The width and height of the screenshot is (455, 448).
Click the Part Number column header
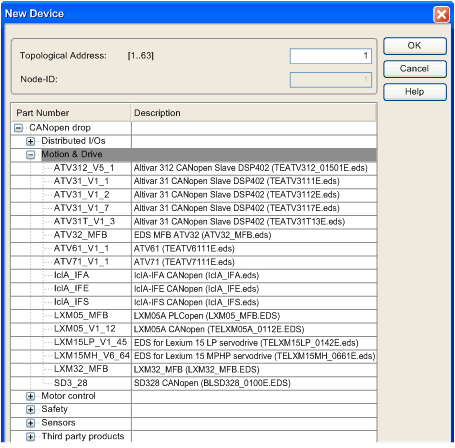(71, 113)
